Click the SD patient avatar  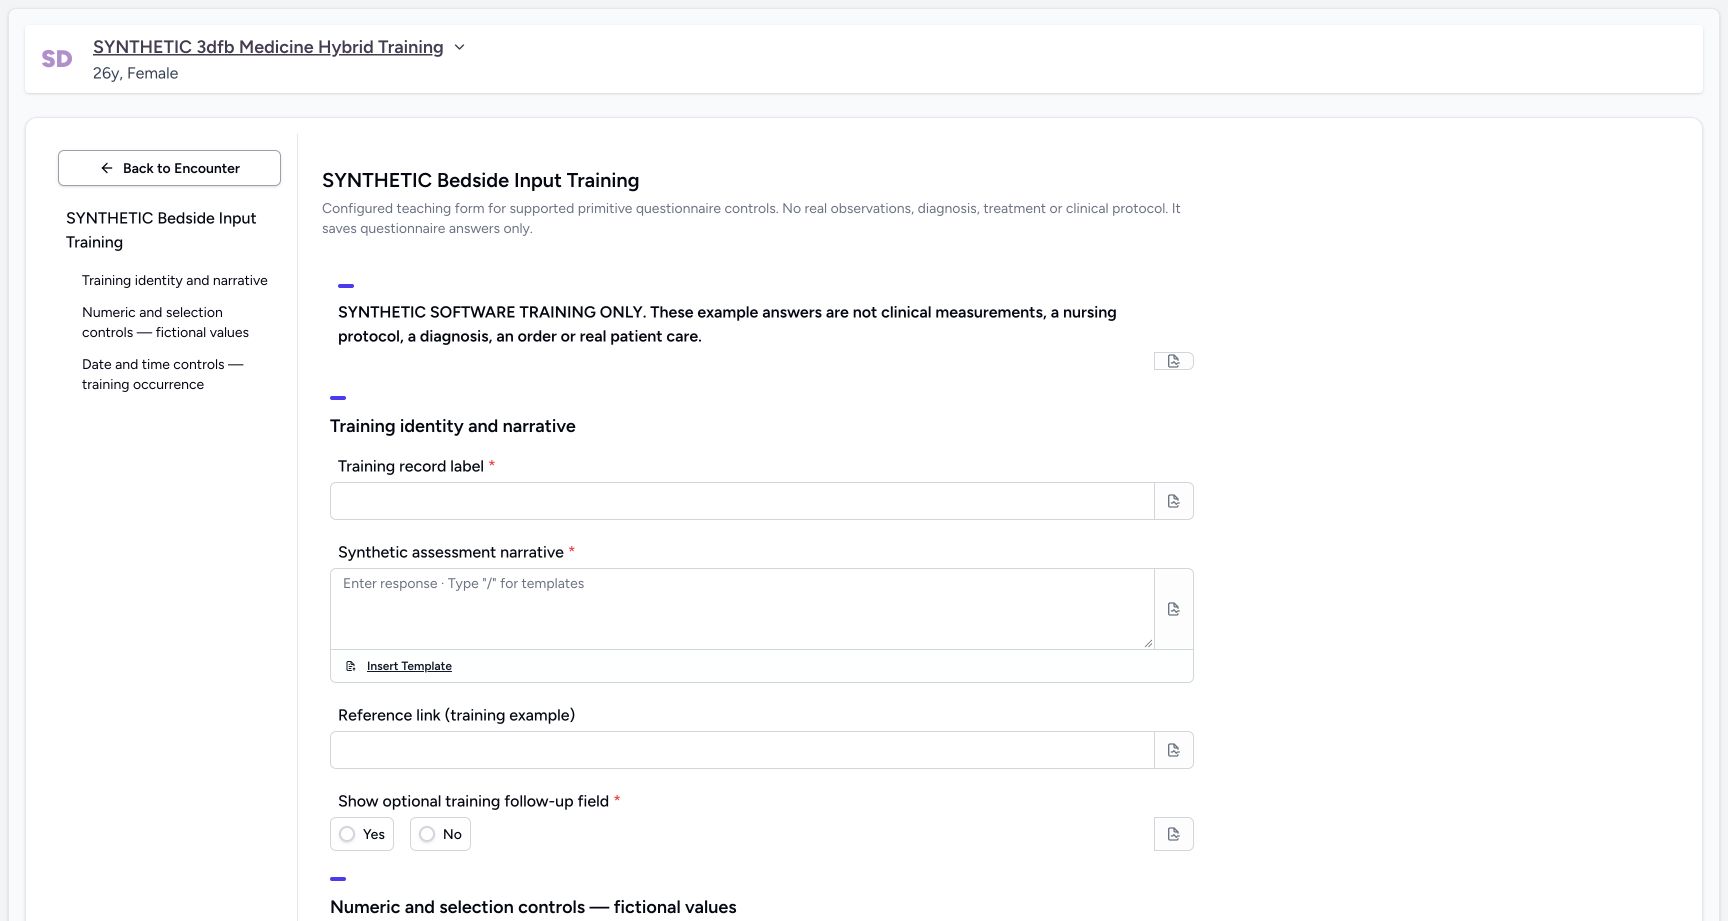[57, 59]
